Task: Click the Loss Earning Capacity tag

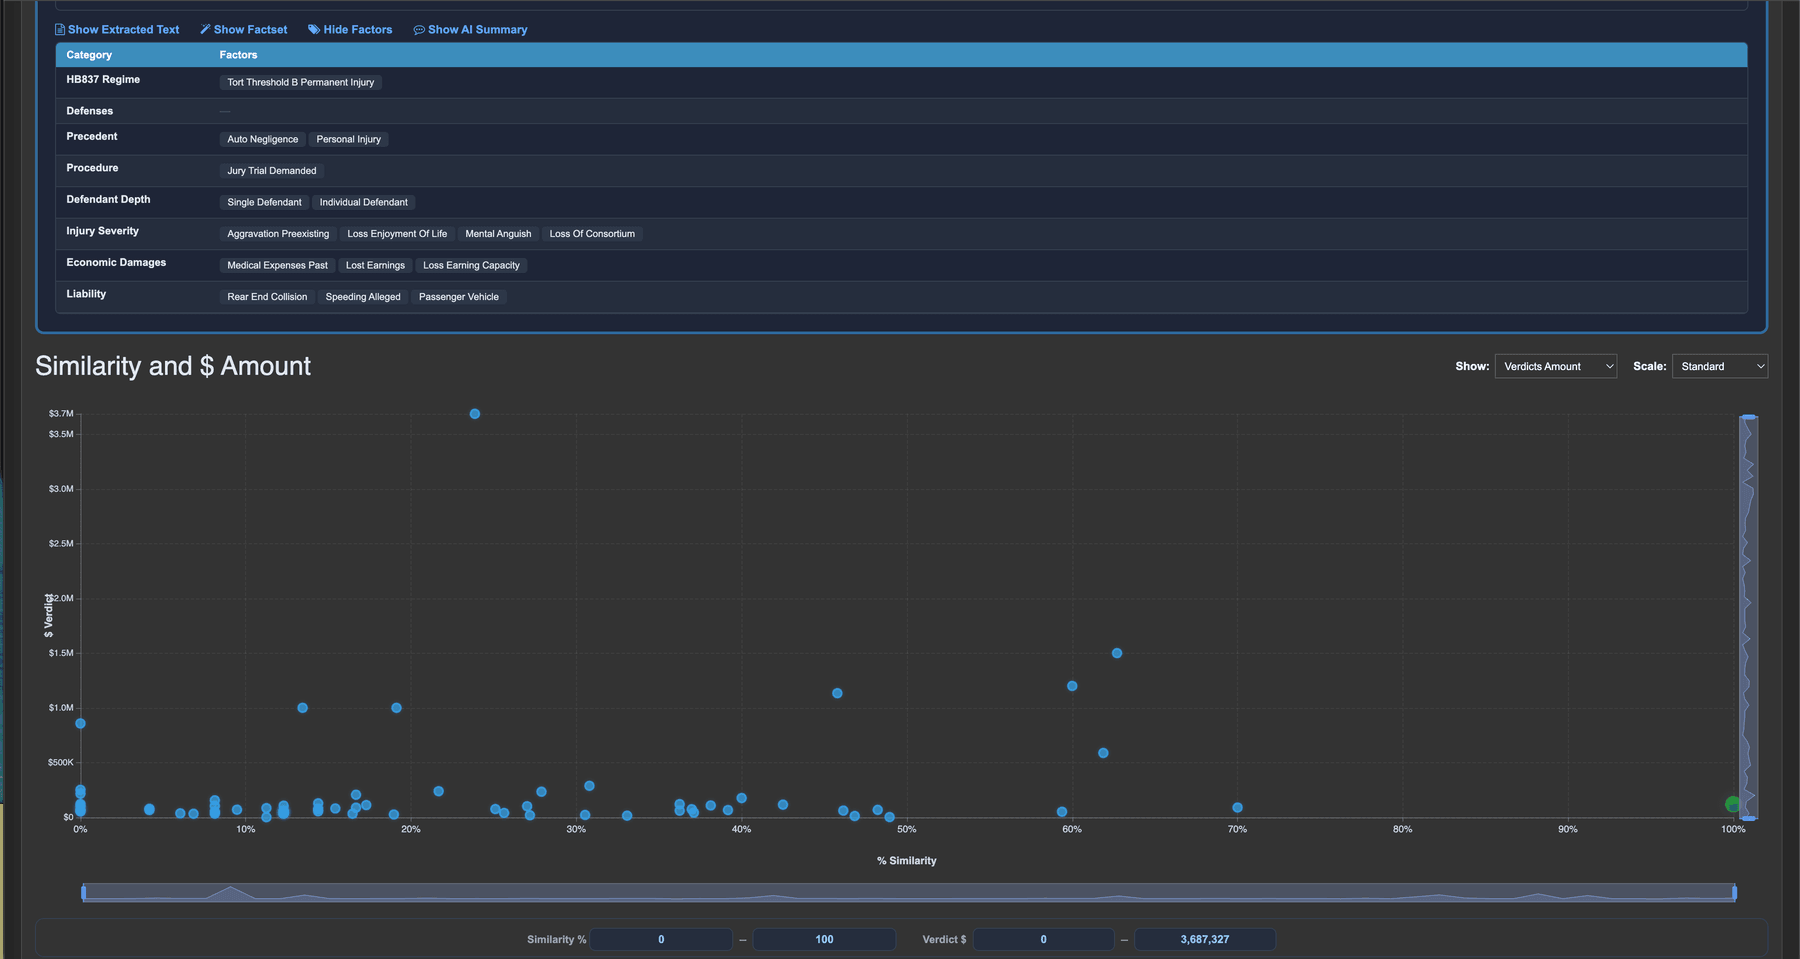Action: 471,266
